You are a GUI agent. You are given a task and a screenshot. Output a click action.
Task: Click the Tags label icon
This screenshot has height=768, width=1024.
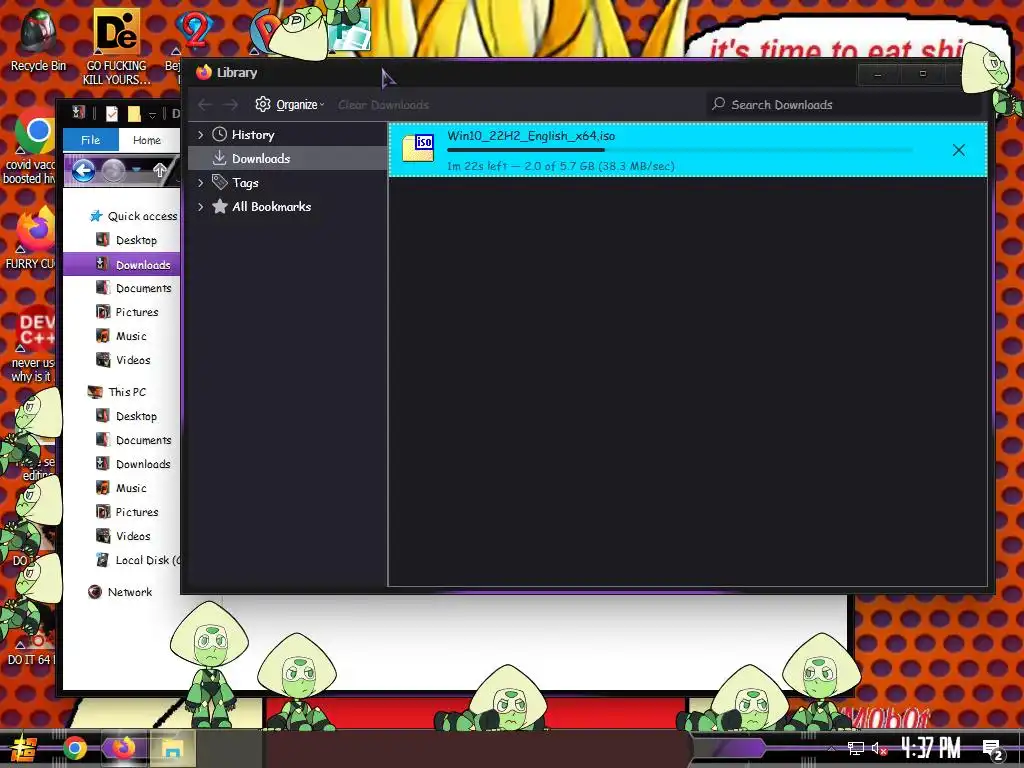point(219,183)
